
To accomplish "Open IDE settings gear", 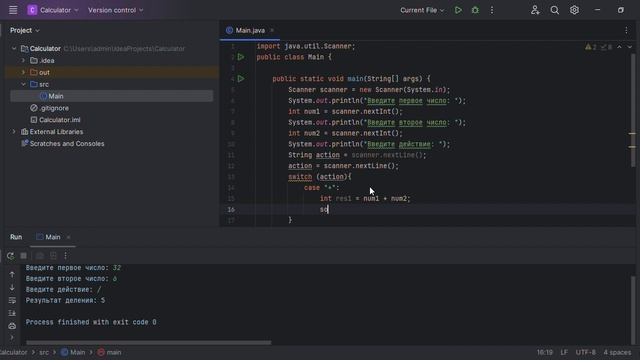I will 574,10.
